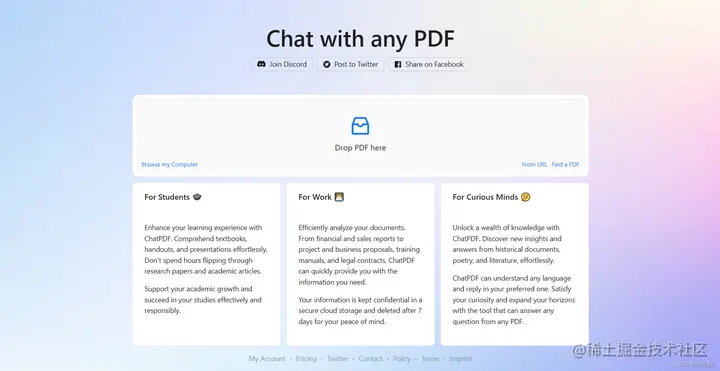This screenshot has width=720, height=371.
Task: Click the graduation cap emoji by For Students
Action: click(197, 197)
